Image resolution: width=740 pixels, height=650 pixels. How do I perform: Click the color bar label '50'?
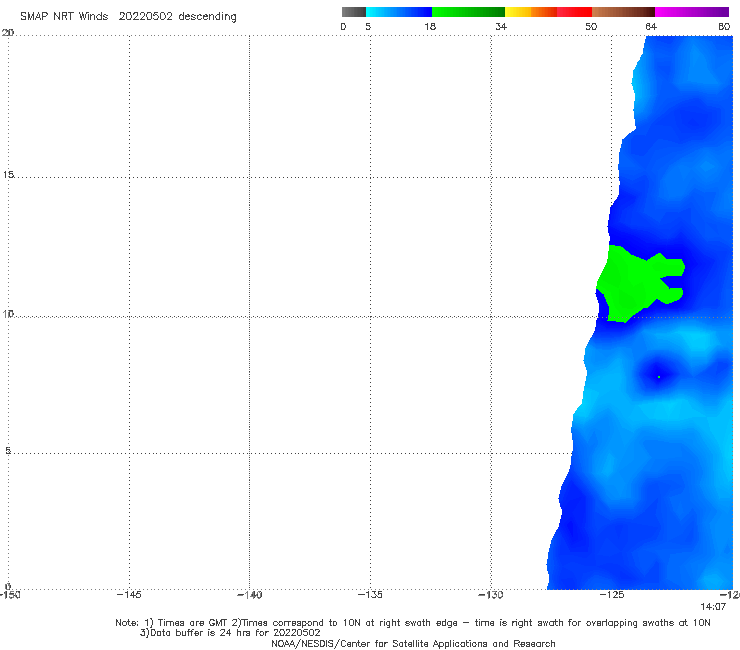(x=591, y=27)
